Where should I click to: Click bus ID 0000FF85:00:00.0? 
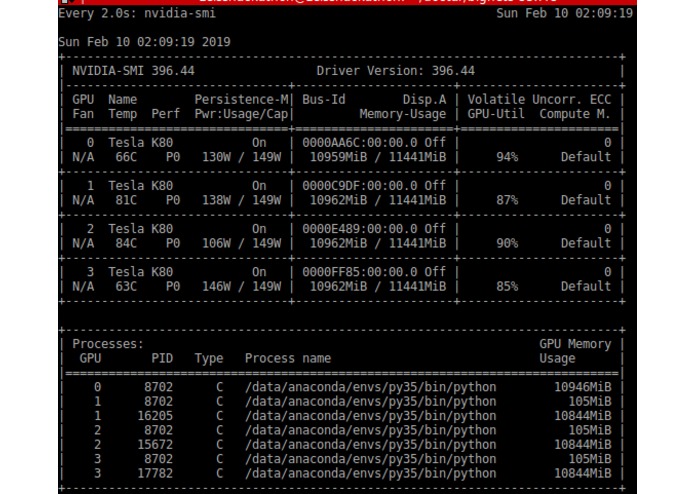[359, 272]
